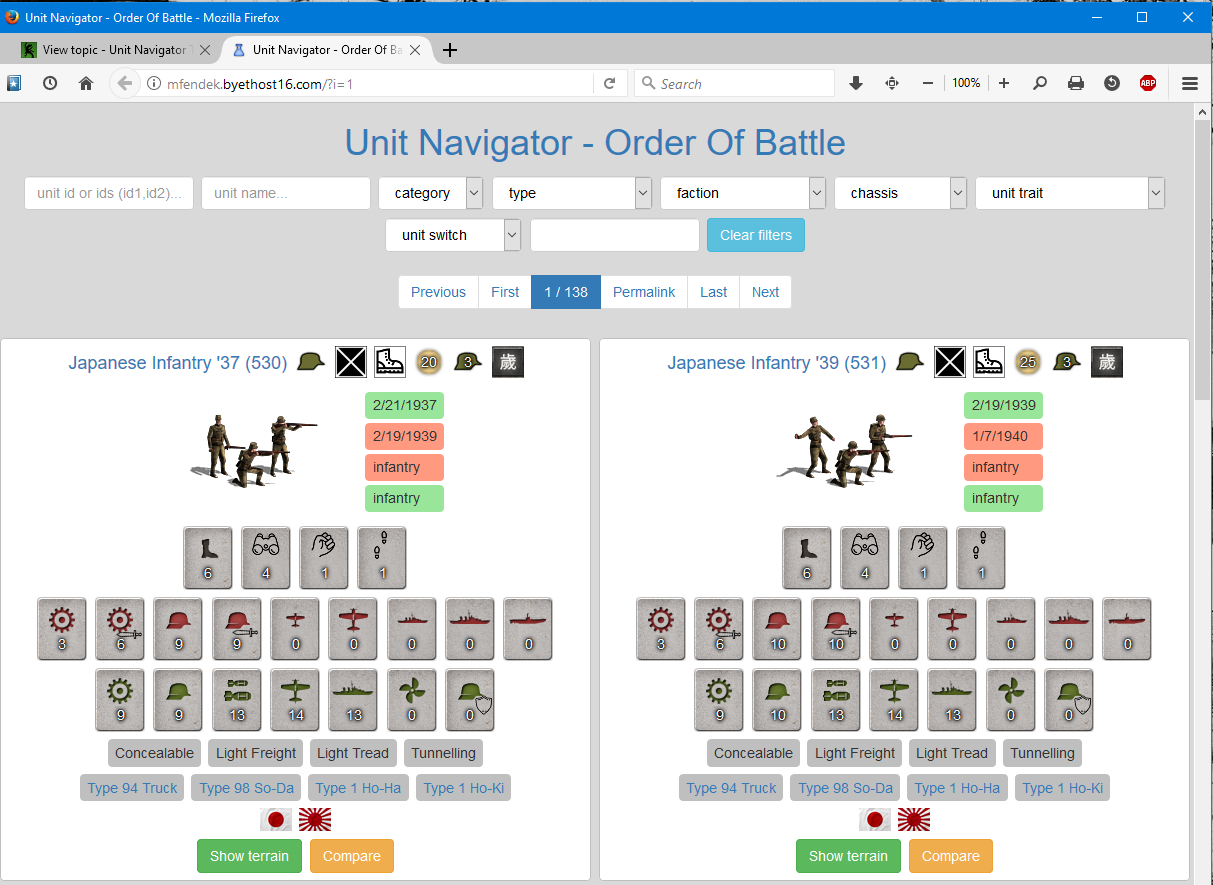This screenshot has width=1213, height=885.
Task: Click the print icon in toolbar
Action: point(1076,84)
